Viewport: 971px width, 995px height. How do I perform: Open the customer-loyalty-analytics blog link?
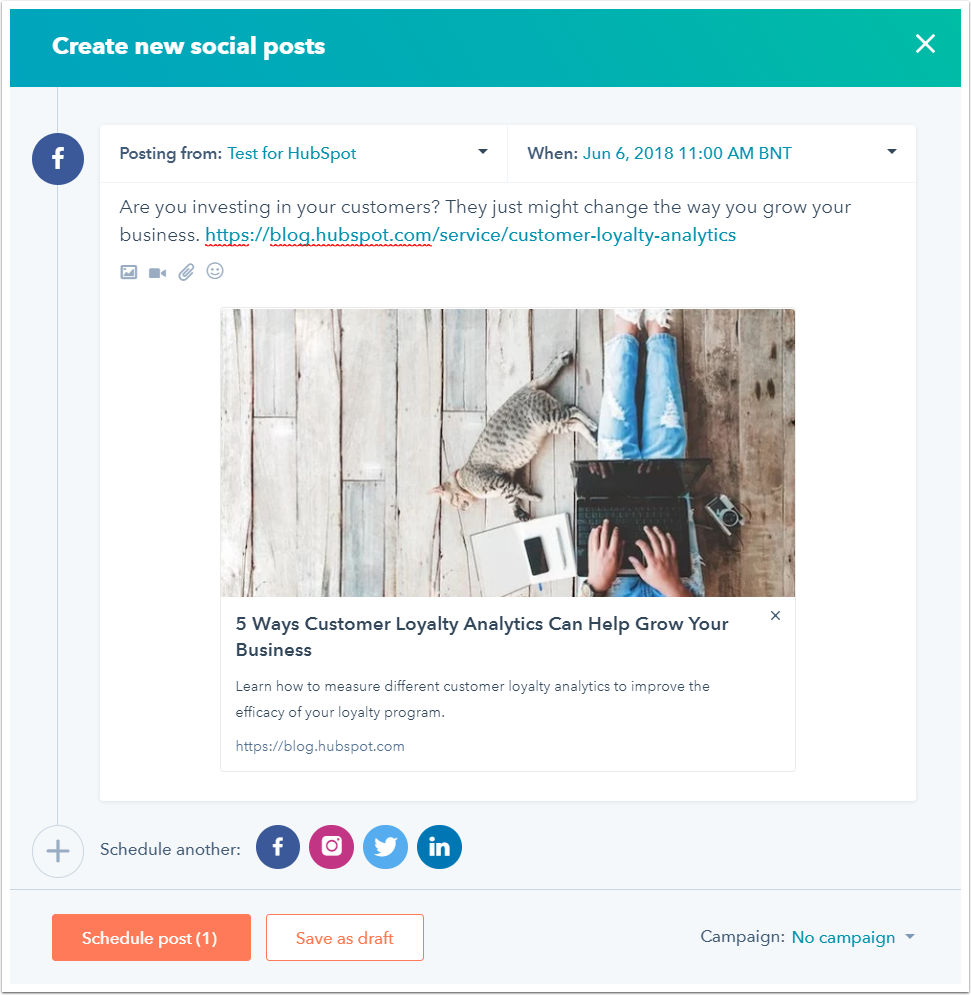tap(470, 236)
